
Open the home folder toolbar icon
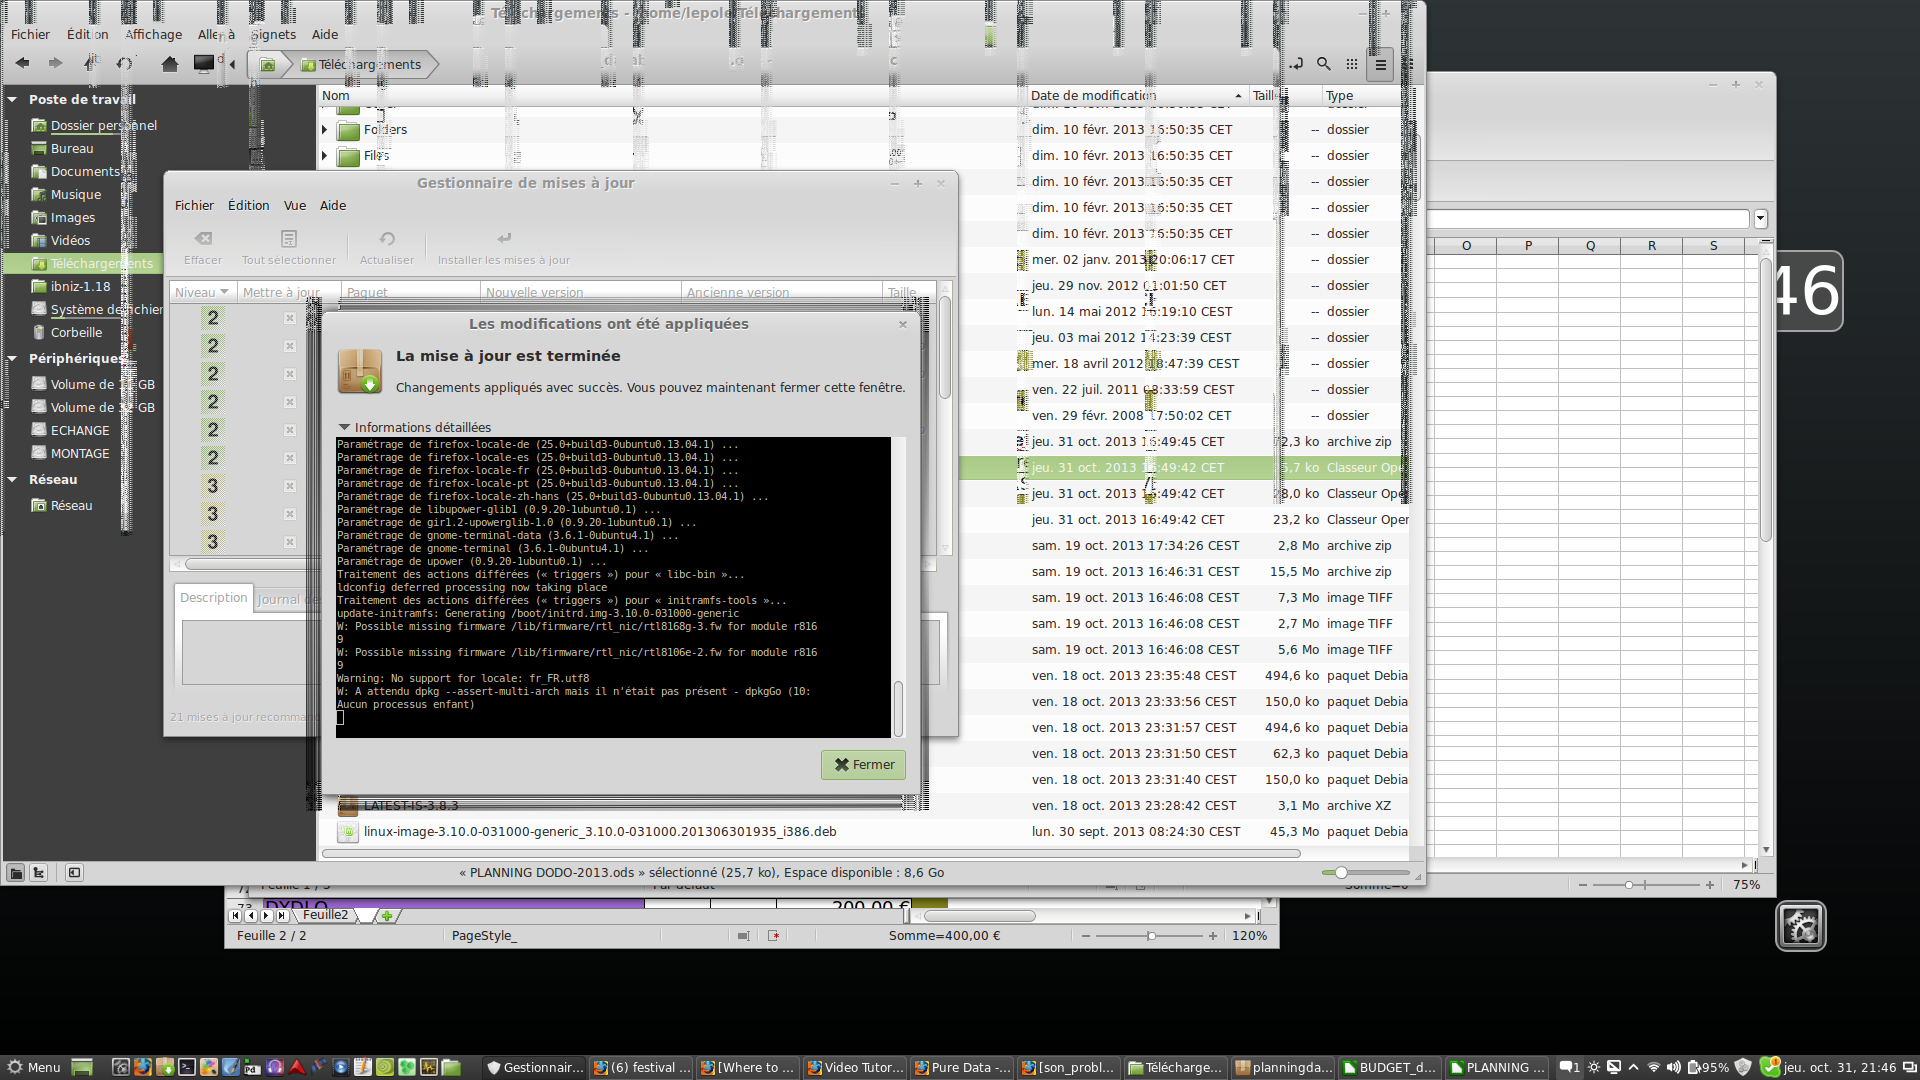(x=169, y=64)
